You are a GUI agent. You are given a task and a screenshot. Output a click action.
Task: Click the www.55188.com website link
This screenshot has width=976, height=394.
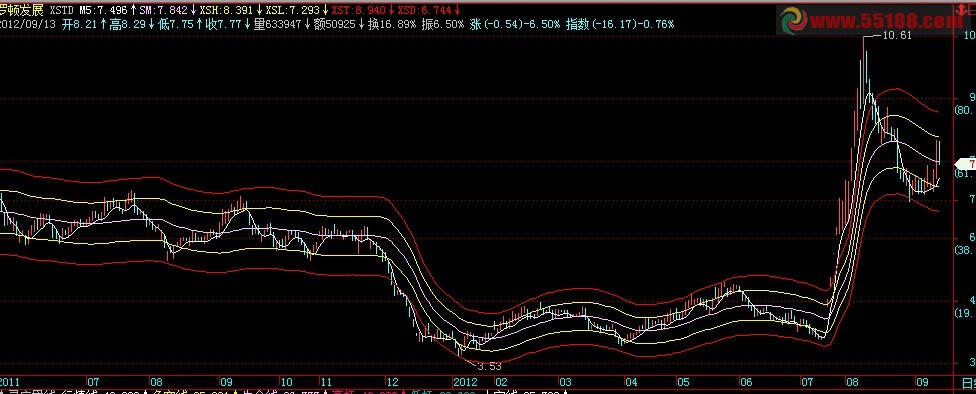[x=886, y=22]
